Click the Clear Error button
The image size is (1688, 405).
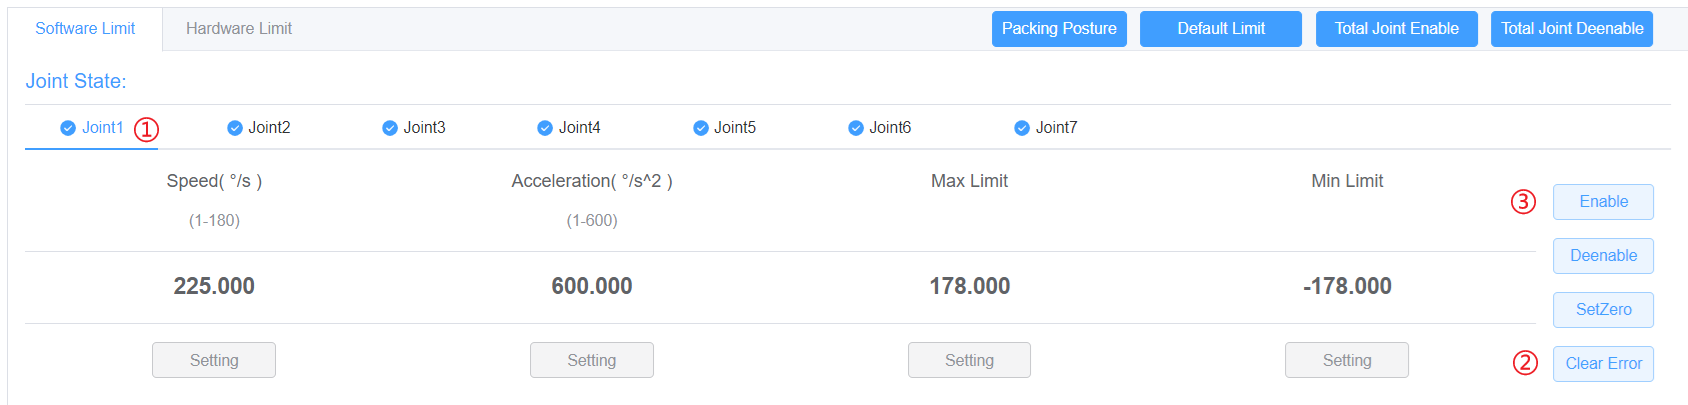click(1603, 364)
